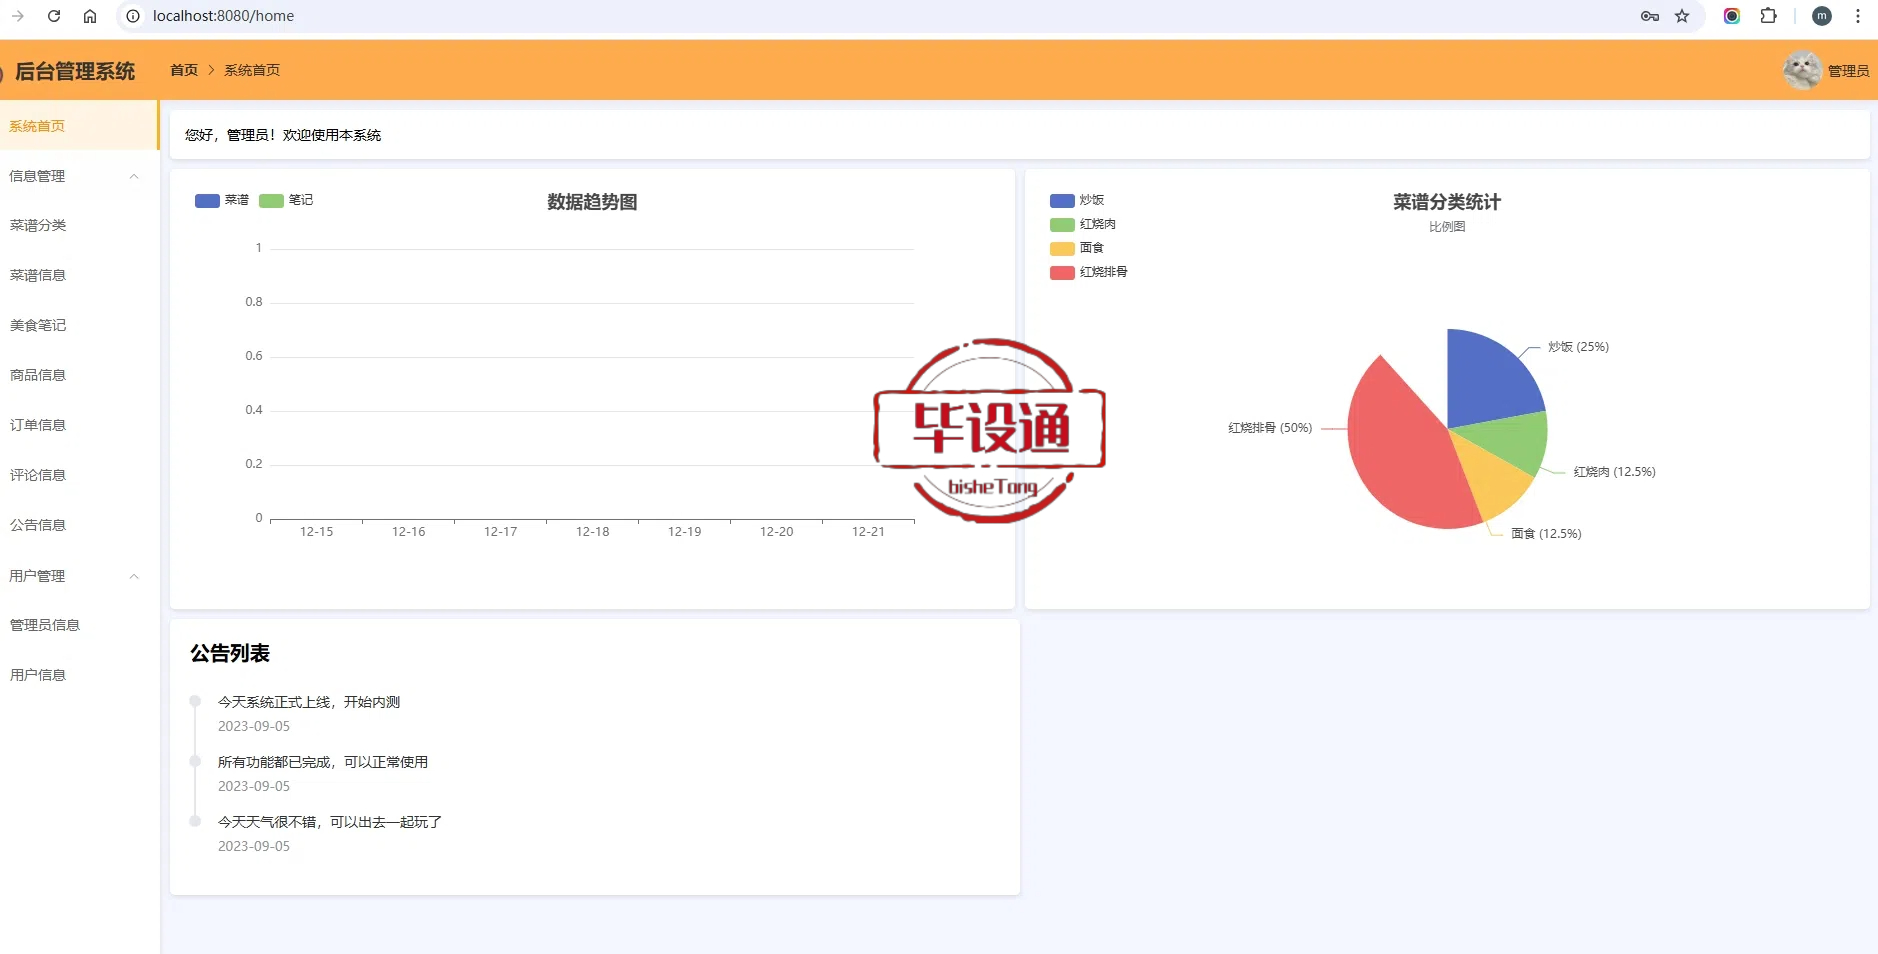Bookmark this page with the star icon
Viewport: 1878px width, 954px height.
pyautogui.click(x=1682, y=16)
